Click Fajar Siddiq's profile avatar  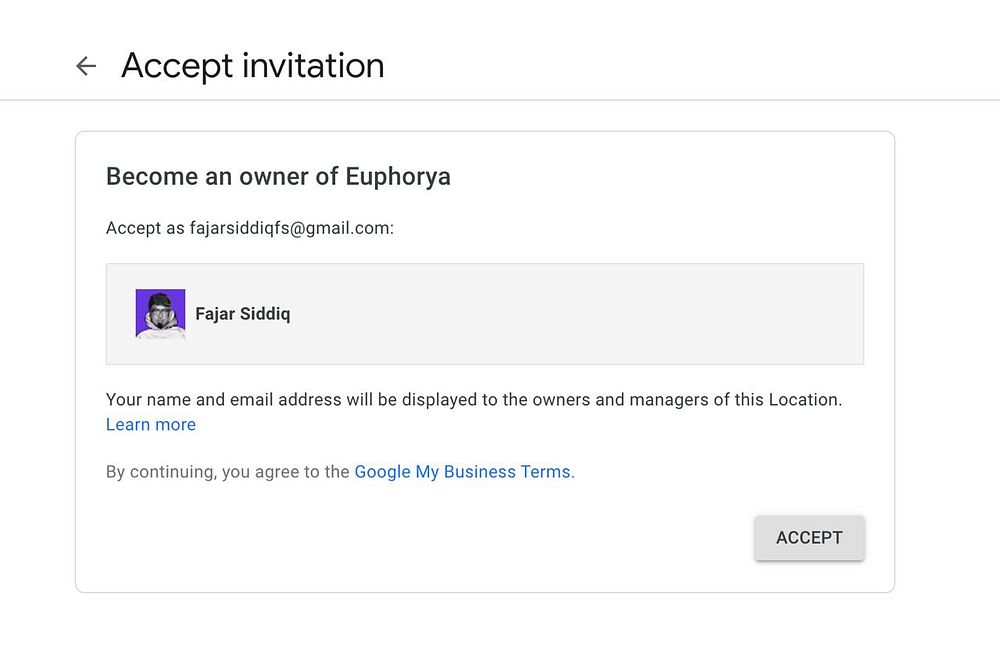pos(160,314)
